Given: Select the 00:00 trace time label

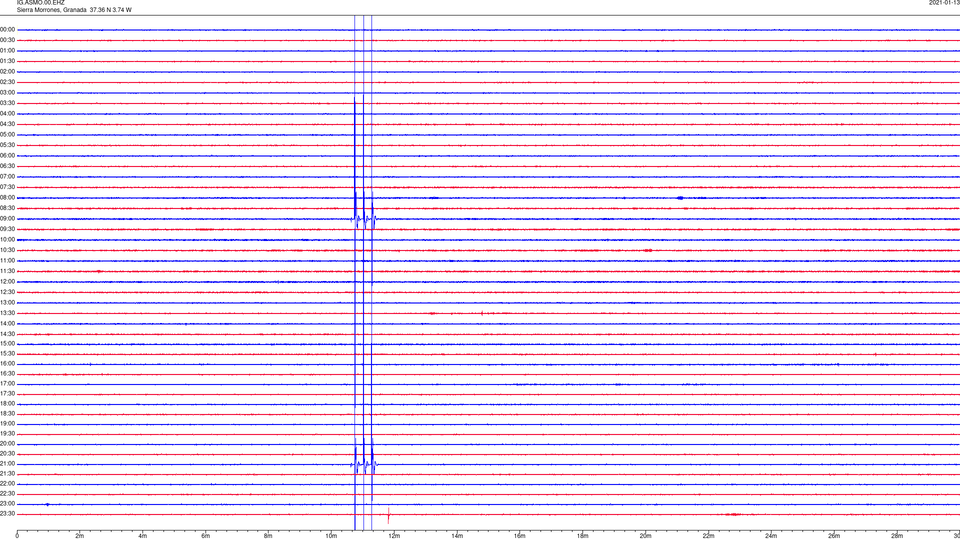Looking at the screenshot, I should 7,29.
